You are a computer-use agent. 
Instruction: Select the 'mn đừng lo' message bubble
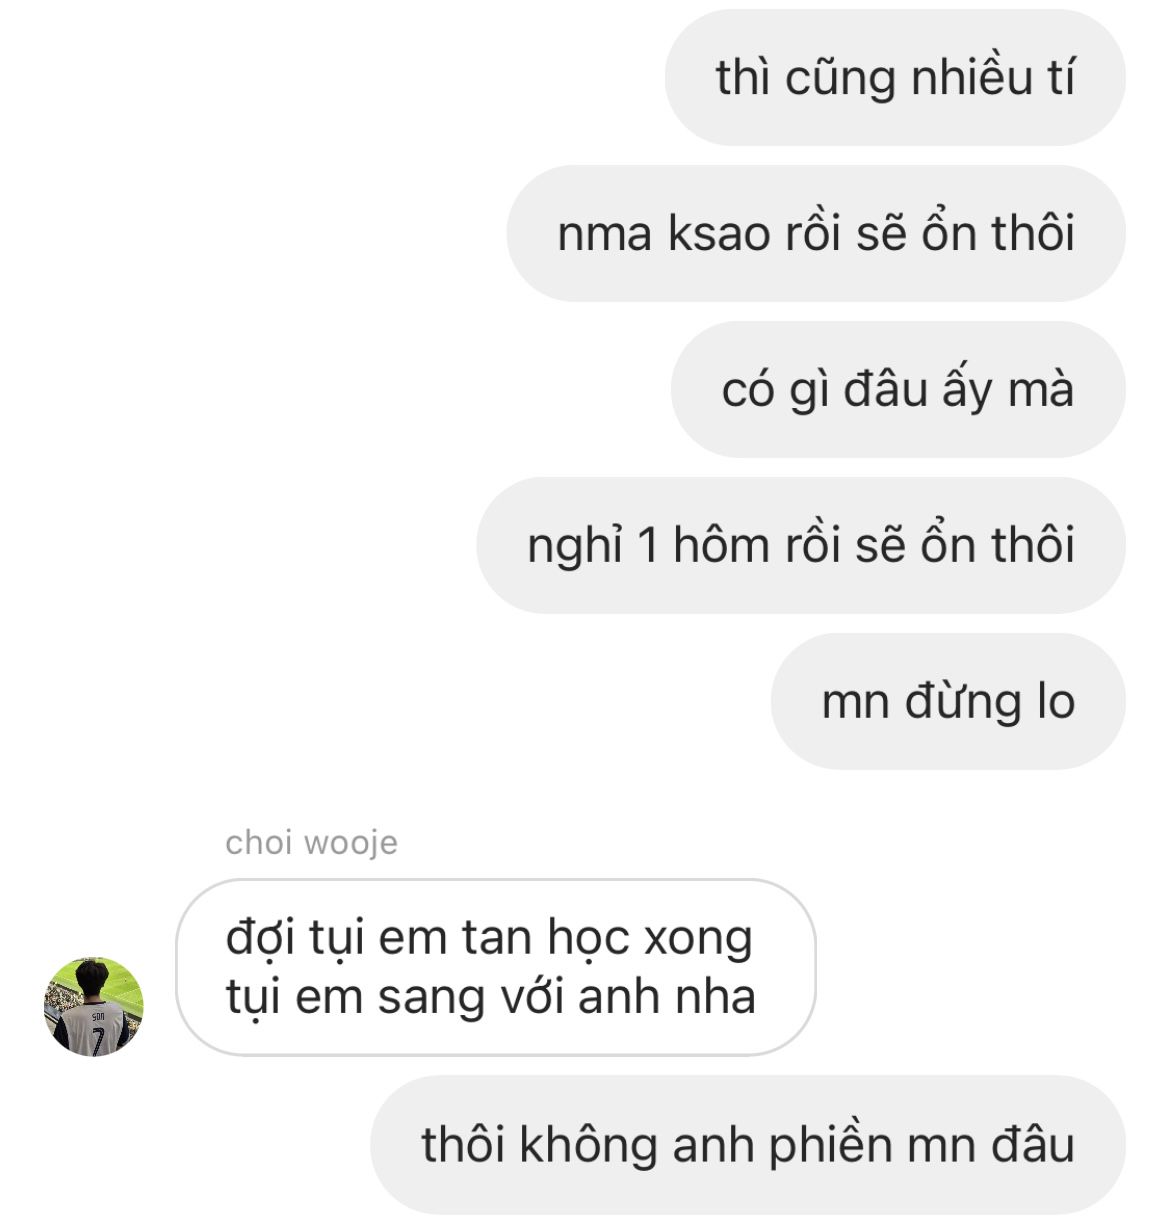pos(948,701)
